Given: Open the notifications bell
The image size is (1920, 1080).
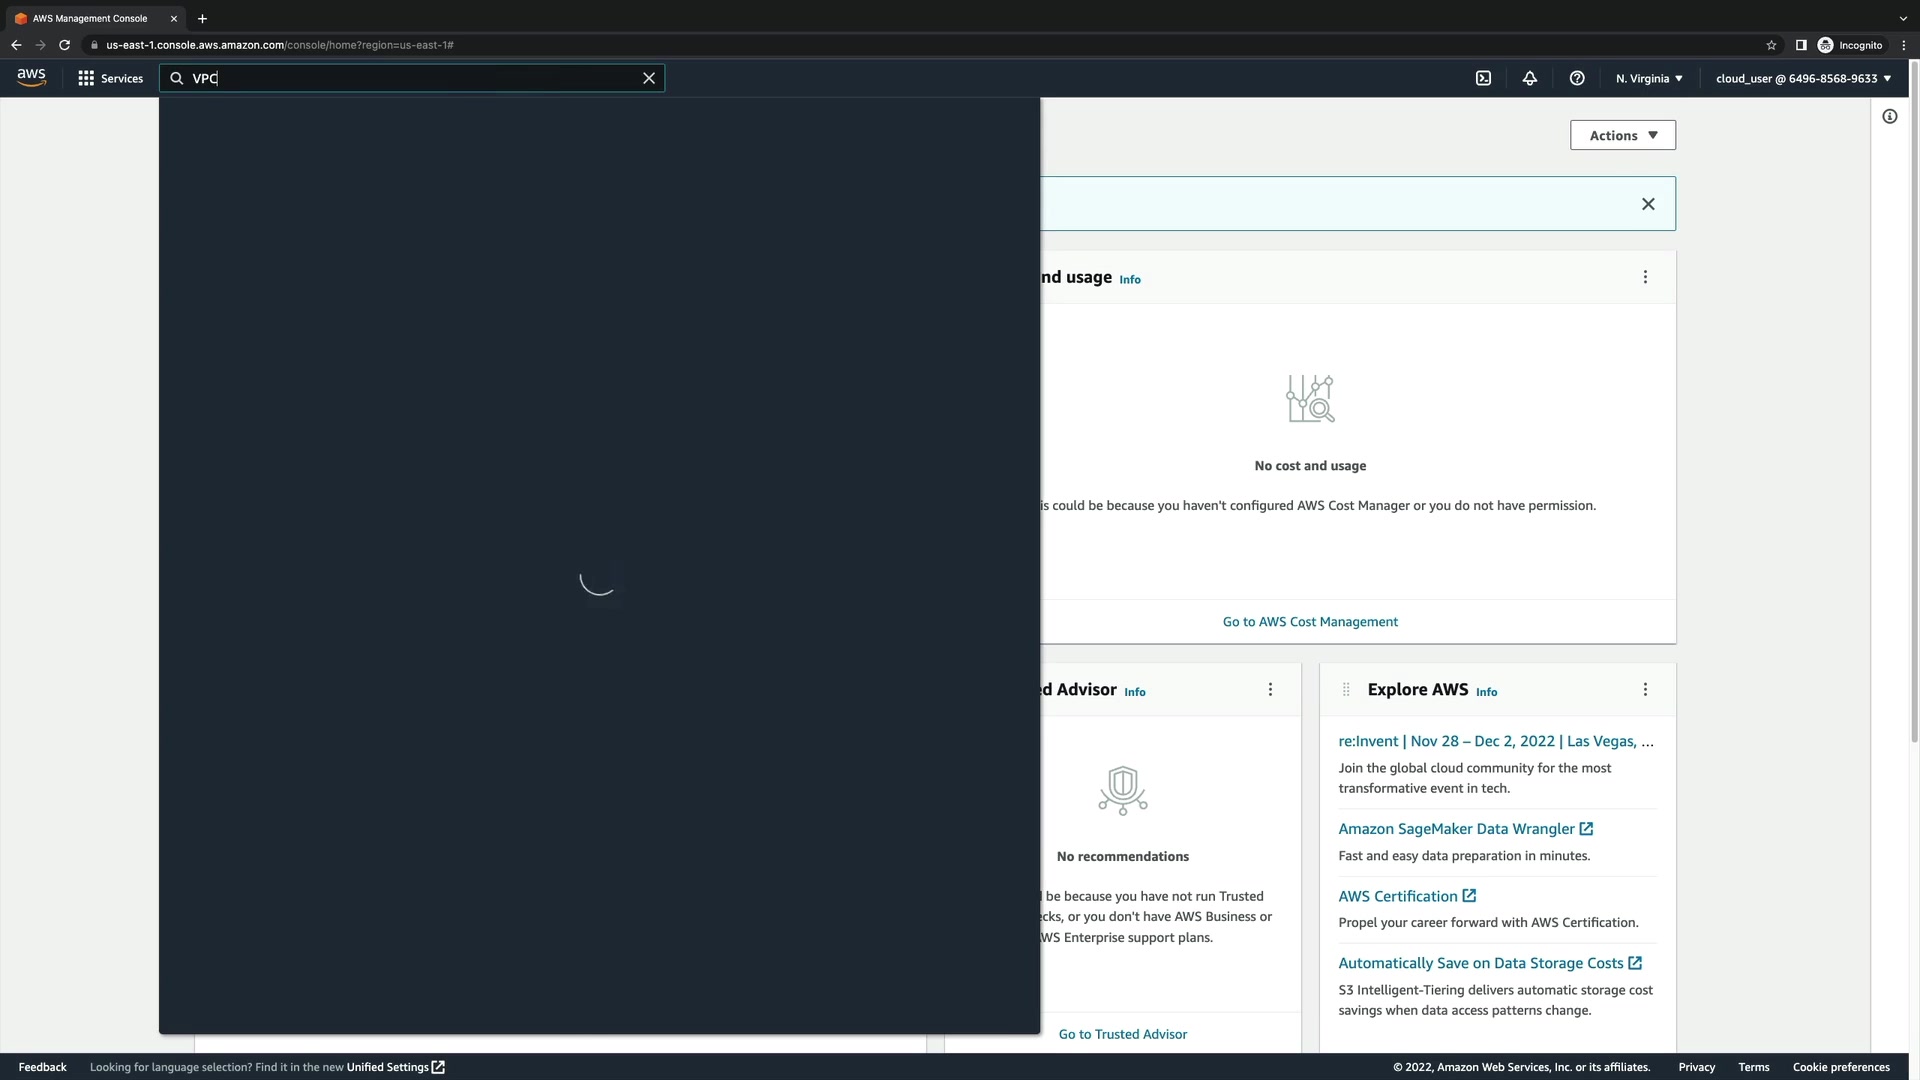Looking at the screenshot, I should click(1529, 78).
